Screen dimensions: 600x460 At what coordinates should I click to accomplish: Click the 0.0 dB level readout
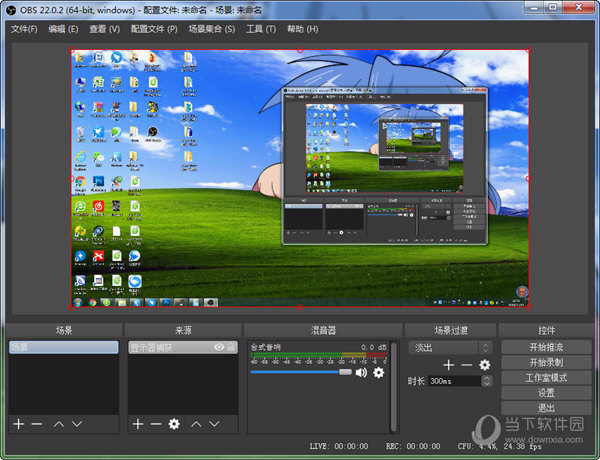pyautogui.click(x=373, y=347)
